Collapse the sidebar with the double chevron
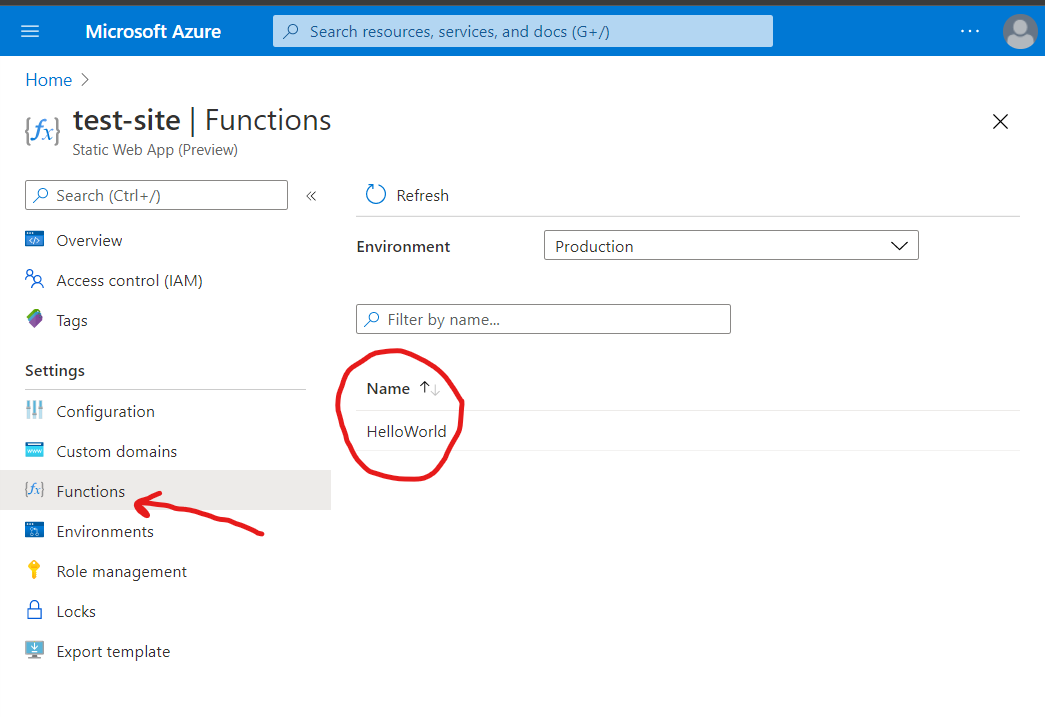The image size is (1045, 717). tap(311, 196)
